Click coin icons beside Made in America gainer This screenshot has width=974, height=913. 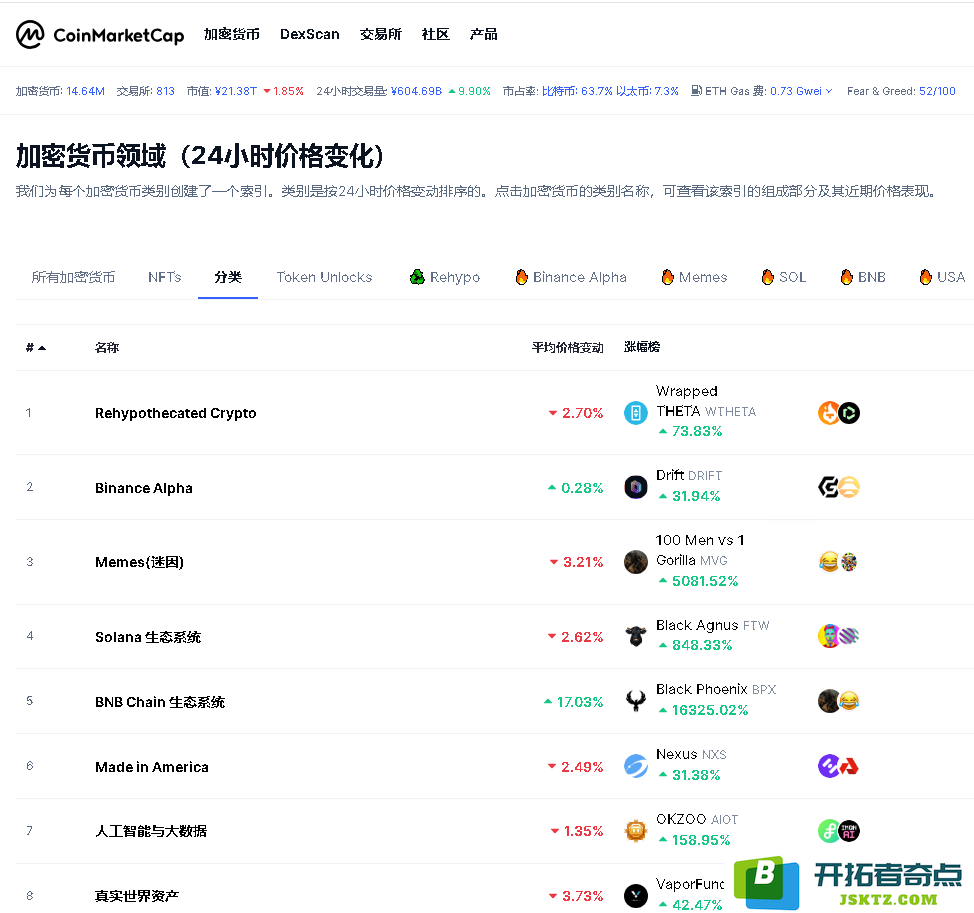click(x=839, y=766)
